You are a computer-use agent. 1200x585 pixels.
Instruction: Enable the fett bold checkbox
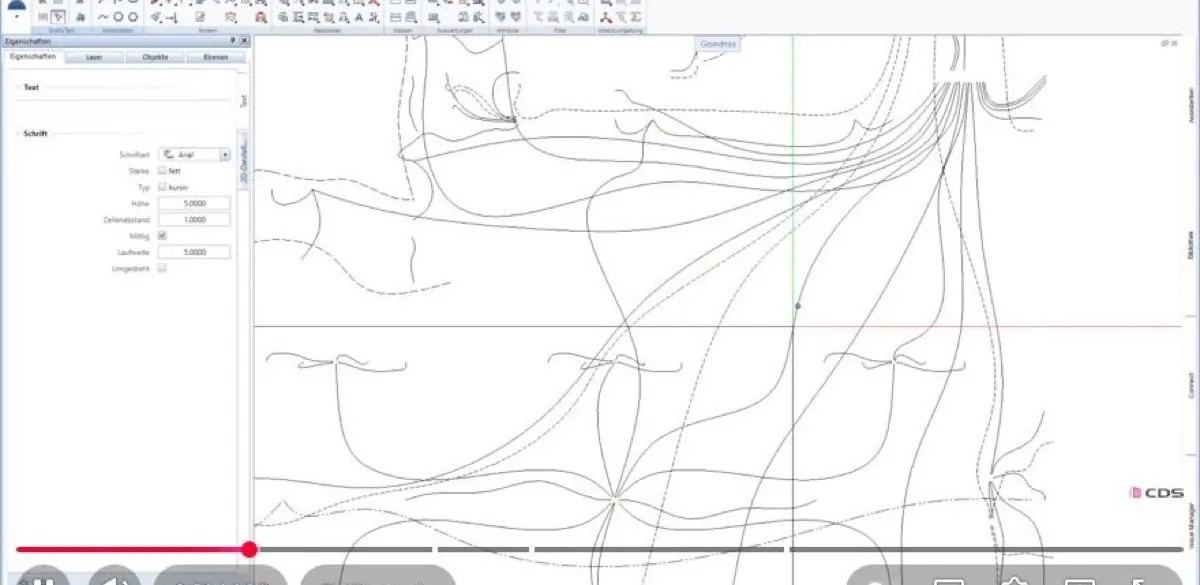click(162, 171)
